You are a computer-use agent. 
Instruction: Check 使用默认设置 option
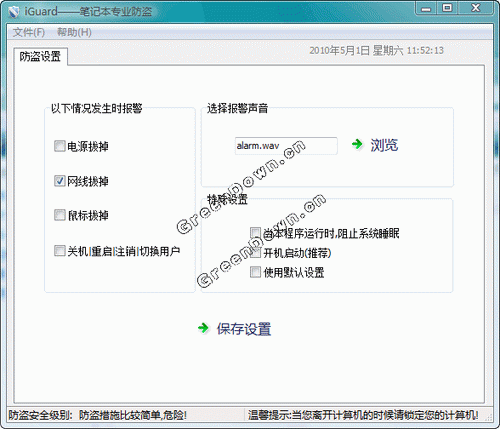click(x=255, y=272)
